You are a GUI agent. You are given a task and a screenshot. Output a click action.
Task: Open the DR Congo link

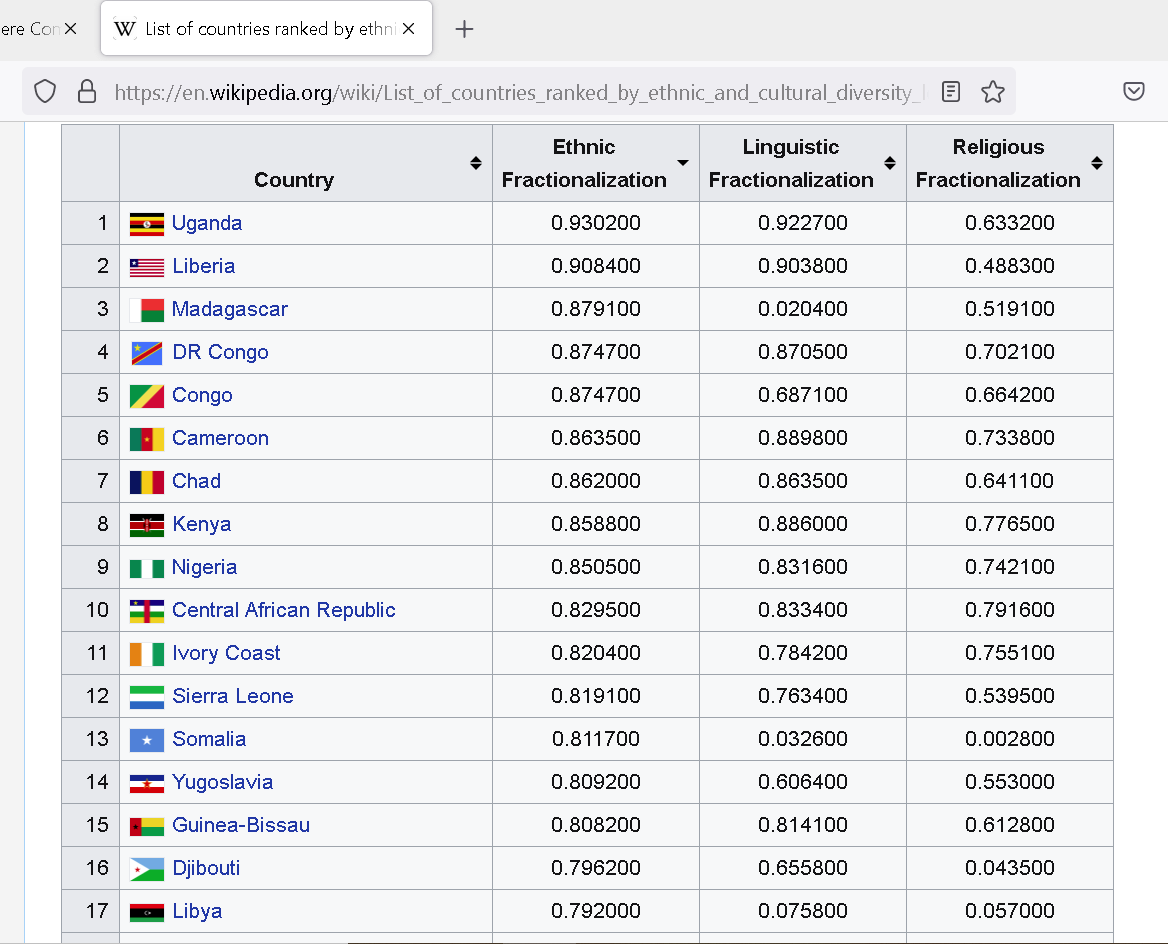click(220, 352)
